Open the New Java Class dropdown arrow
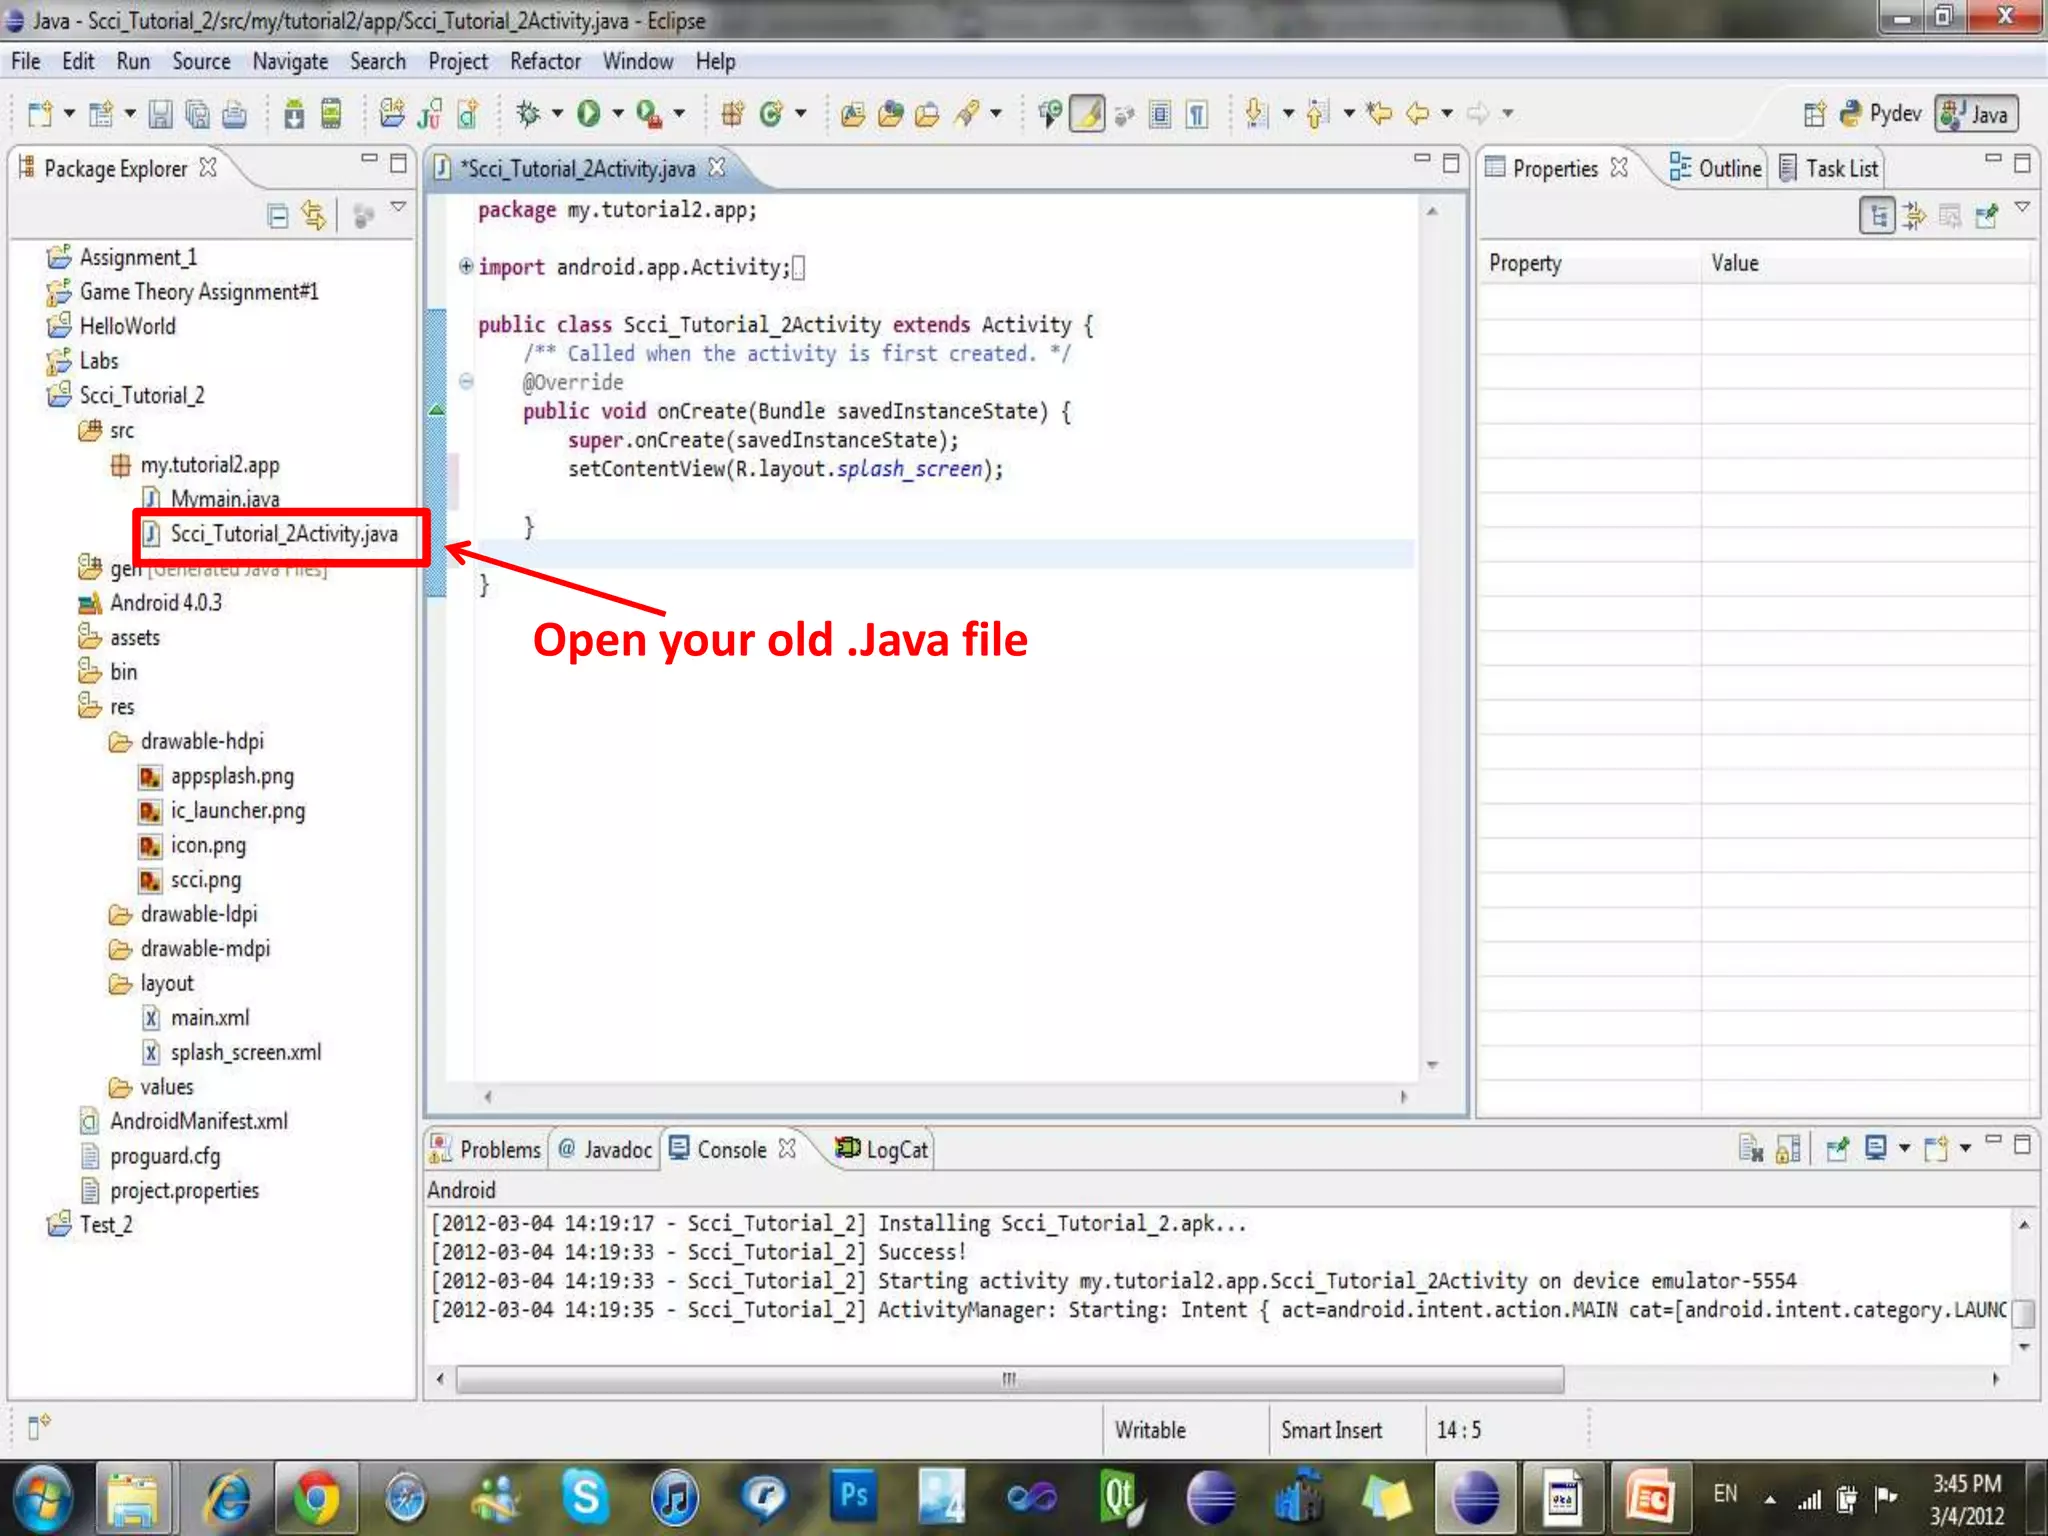The width and height of the screenshot is (2048, 1536). [x=800, y=114]
